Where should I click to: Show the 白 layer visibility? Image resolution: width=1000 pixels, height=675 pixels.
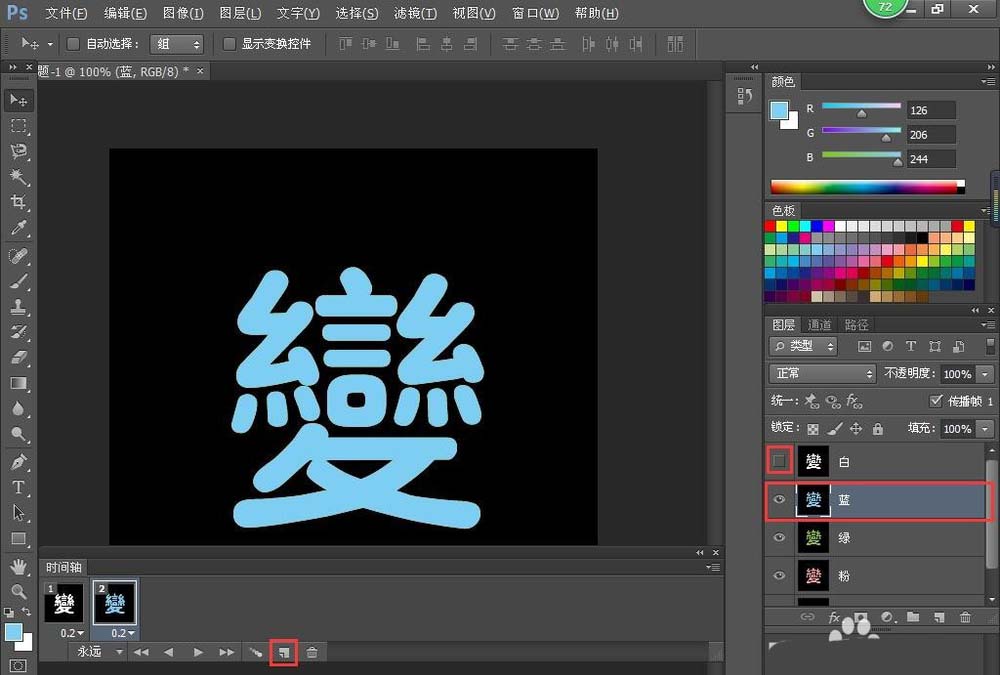click(779, 461)
